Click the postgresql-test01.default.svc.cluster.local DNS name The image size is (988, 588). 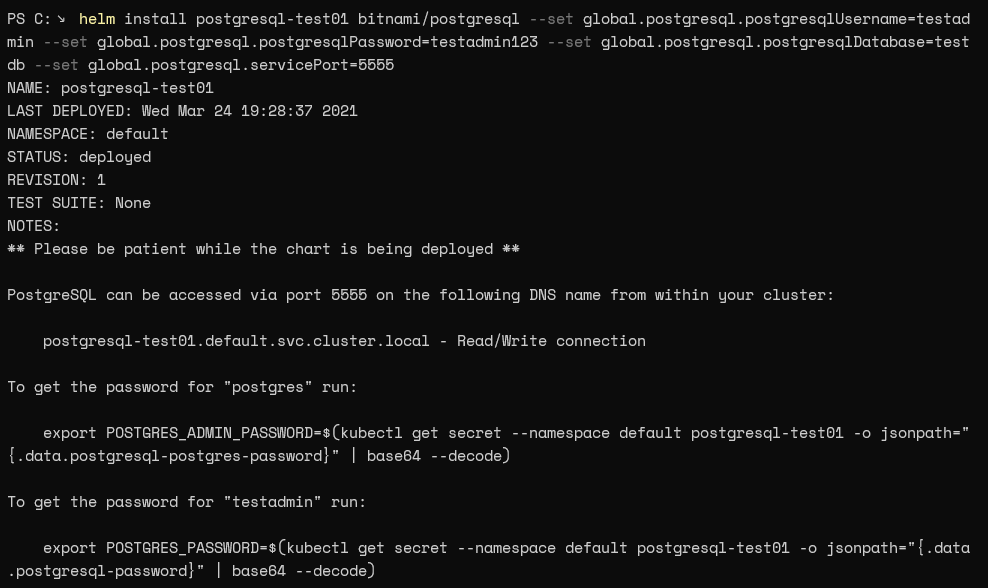click(x=236, y=341)
